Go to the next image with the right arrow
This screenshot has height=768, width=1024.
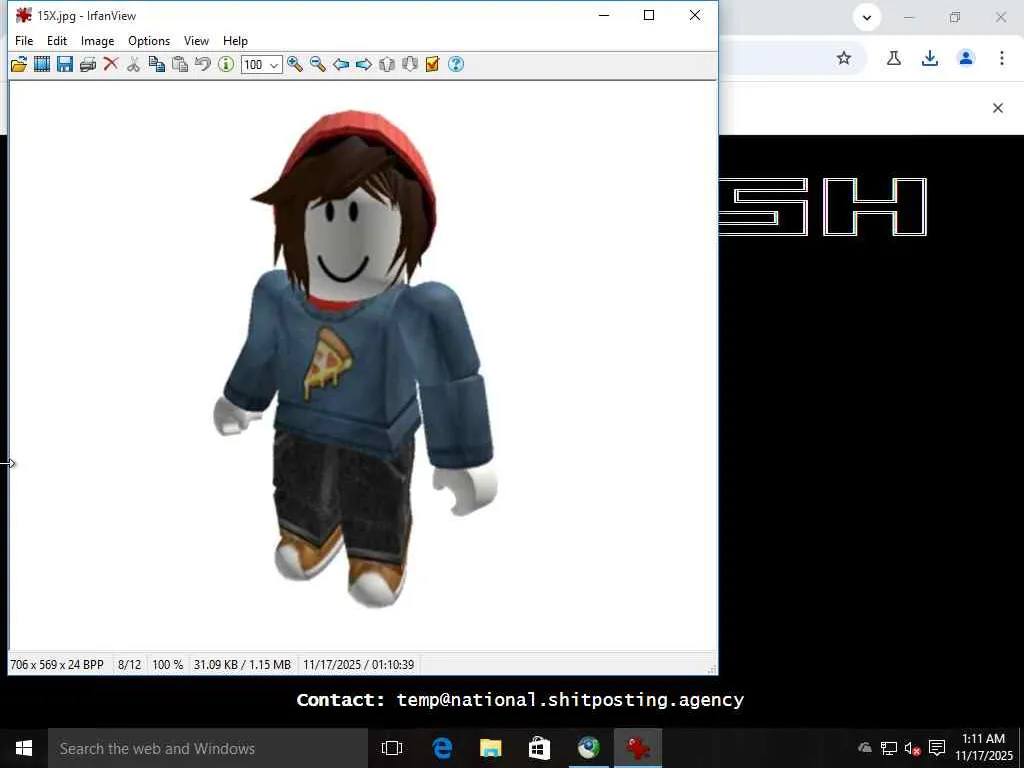coord(364,64)
